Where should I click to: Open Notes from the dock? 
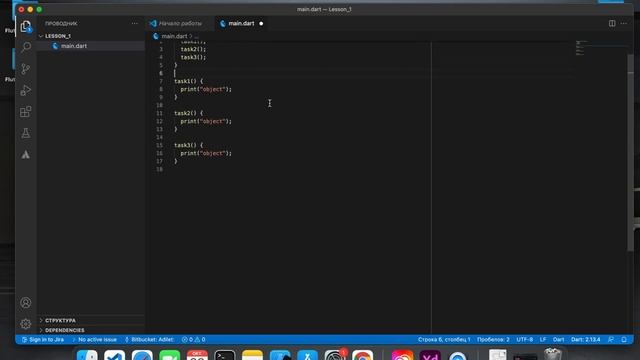point(252,355)
